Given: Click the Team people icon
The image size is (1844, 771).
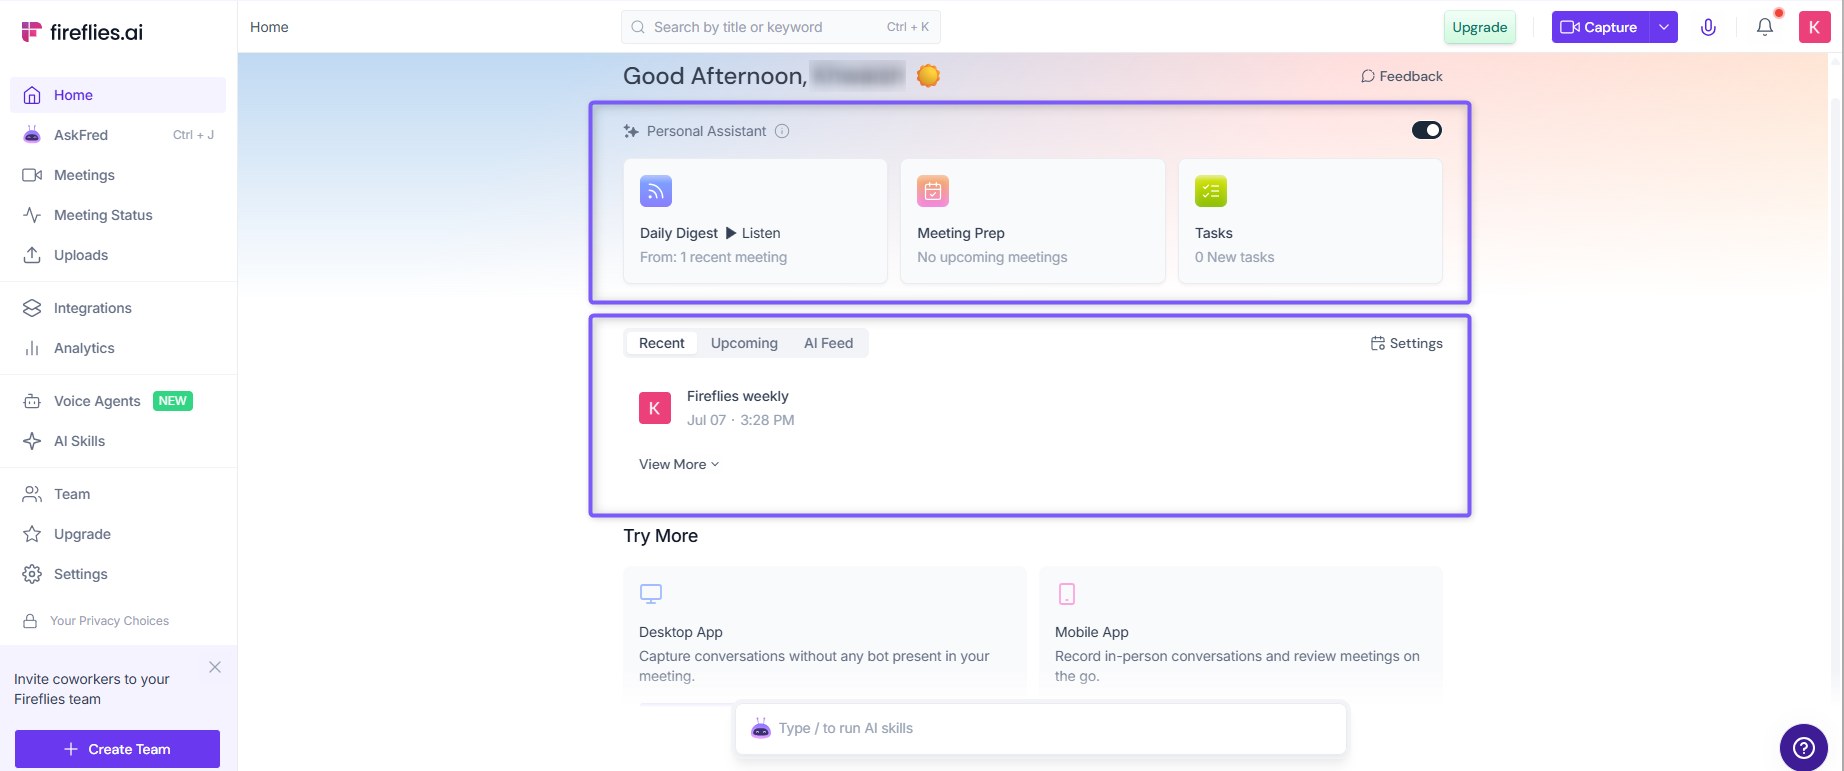Looking at the screenshot, I should point(32,494).
